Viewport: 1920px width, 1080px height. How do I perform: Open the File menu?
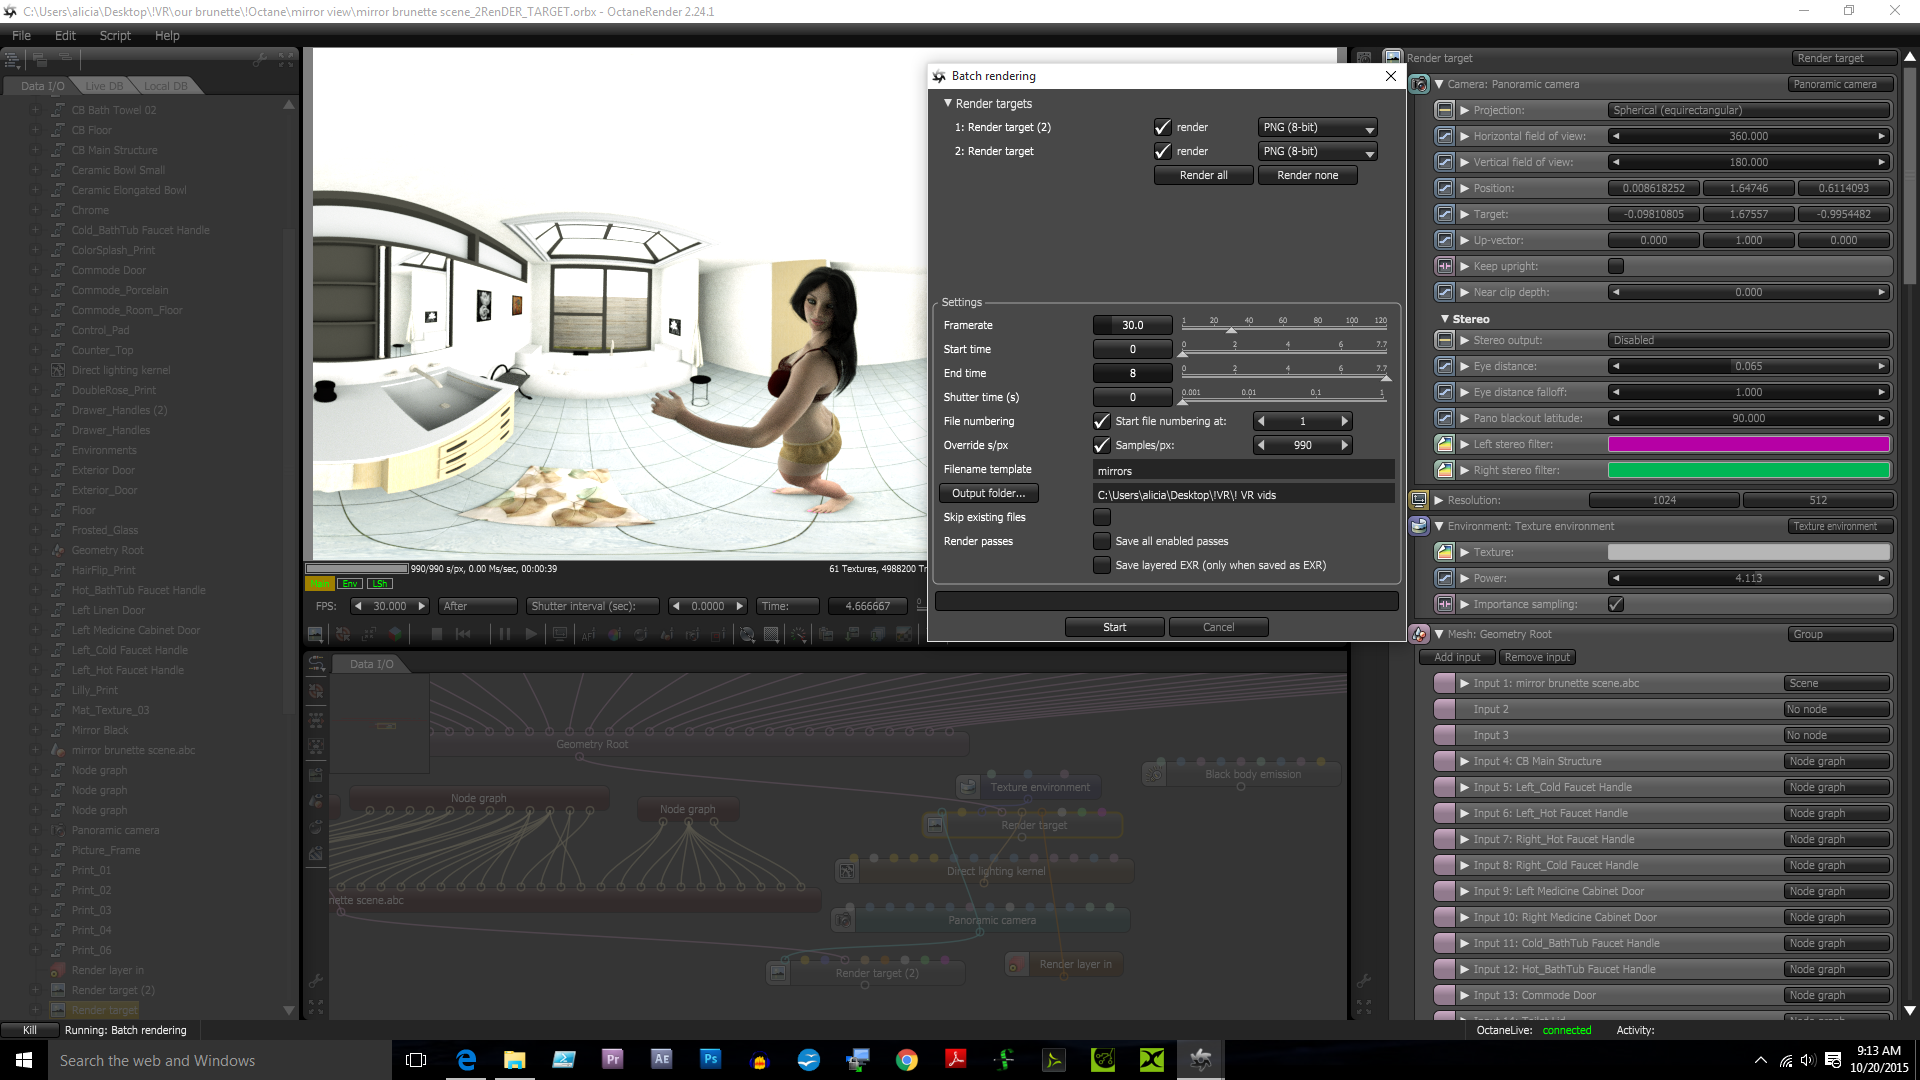(x=21, y=35)
